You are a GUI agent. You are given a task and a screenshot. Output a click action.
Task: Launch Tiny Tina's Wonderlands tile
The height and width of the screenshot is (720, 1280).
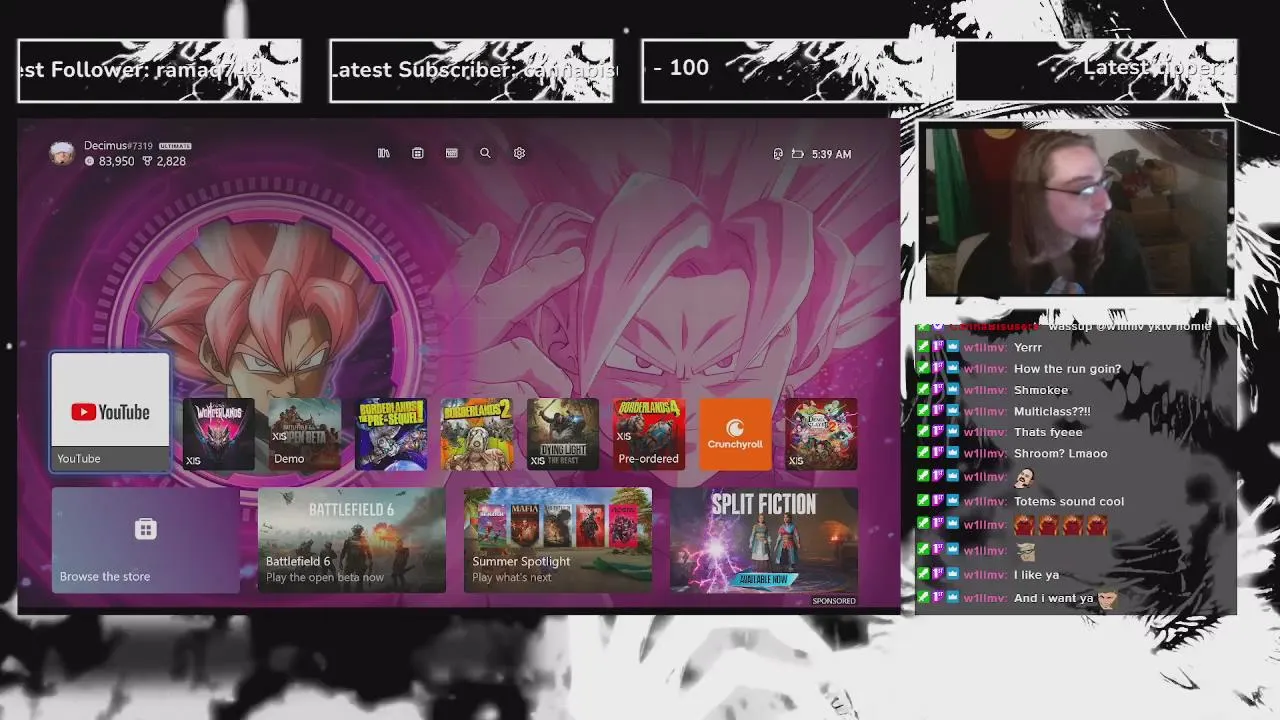(219, 434)
